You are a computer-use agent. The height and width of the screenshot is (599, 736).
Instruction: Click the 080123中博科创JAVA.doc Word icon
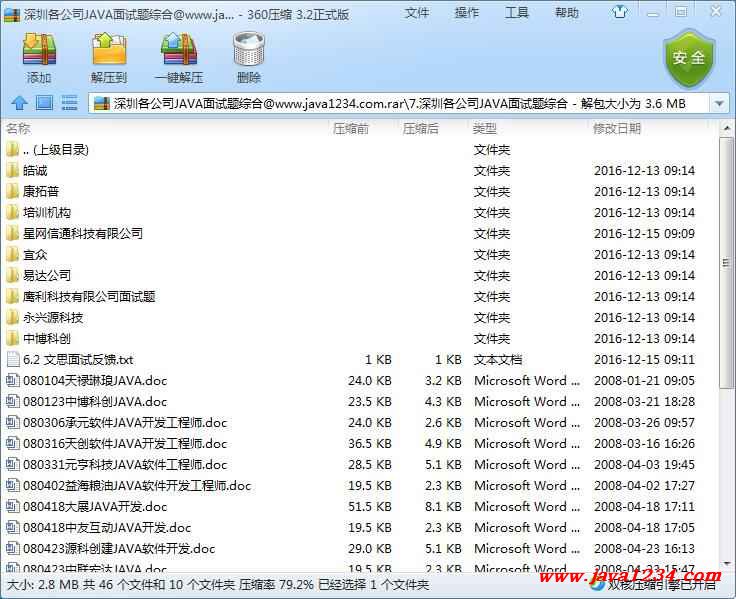coord(13,402)
